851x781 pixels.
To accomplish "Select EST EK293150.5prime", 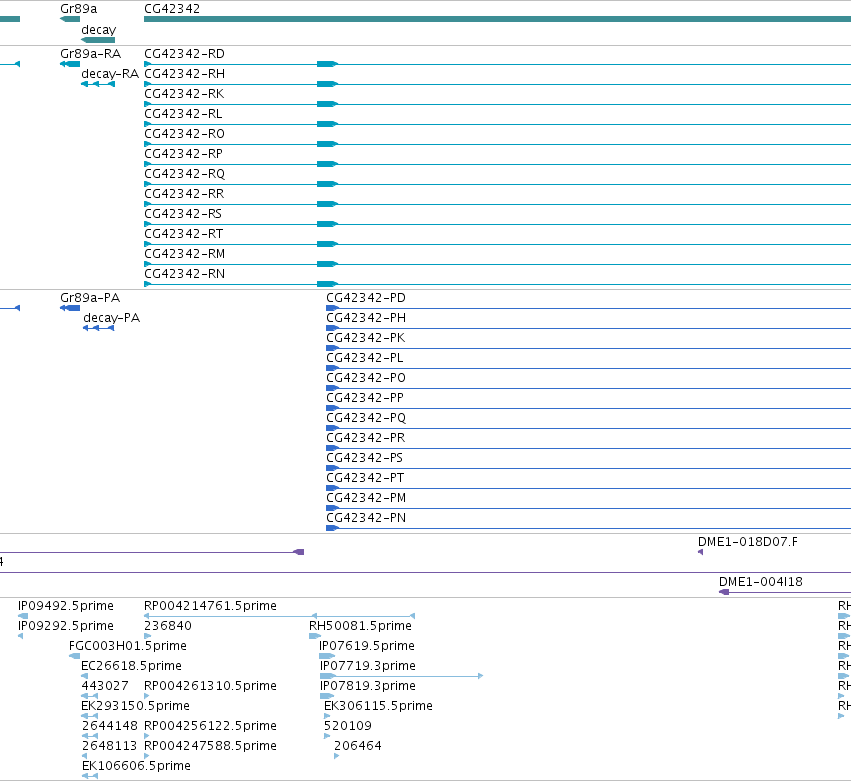I will (136, 706).
